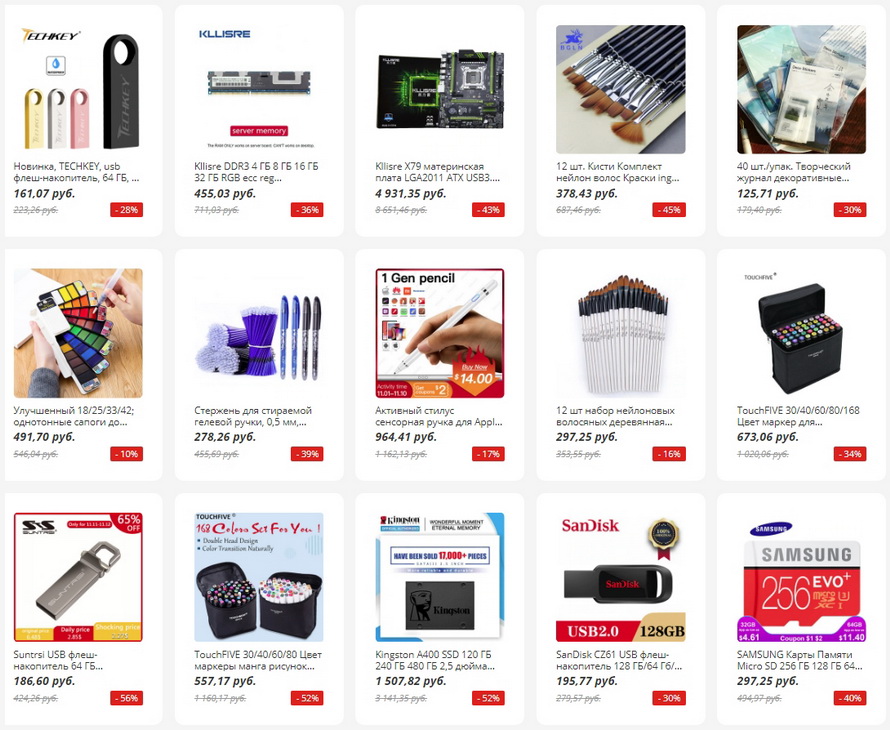The width and height of the screenshot is (890, 730).
Task: Open the erasable gel pen refills image
Action: click(259, 333)
